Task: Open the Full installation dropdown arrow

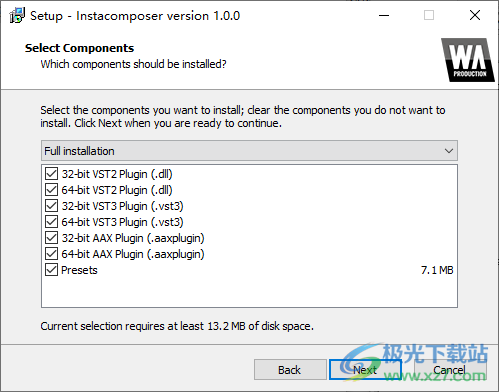Action: (449, 151)
